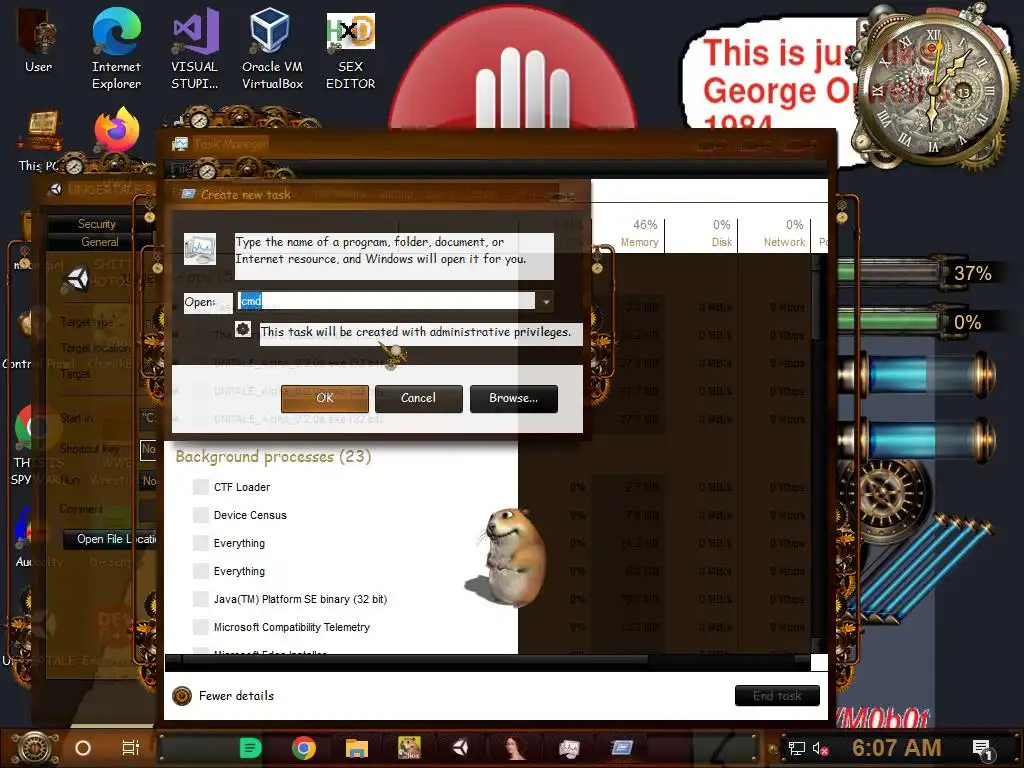Viewport: 1024px width, 768px height.
Task: Click Background processes (23) heading
Action: coord(273,456)
